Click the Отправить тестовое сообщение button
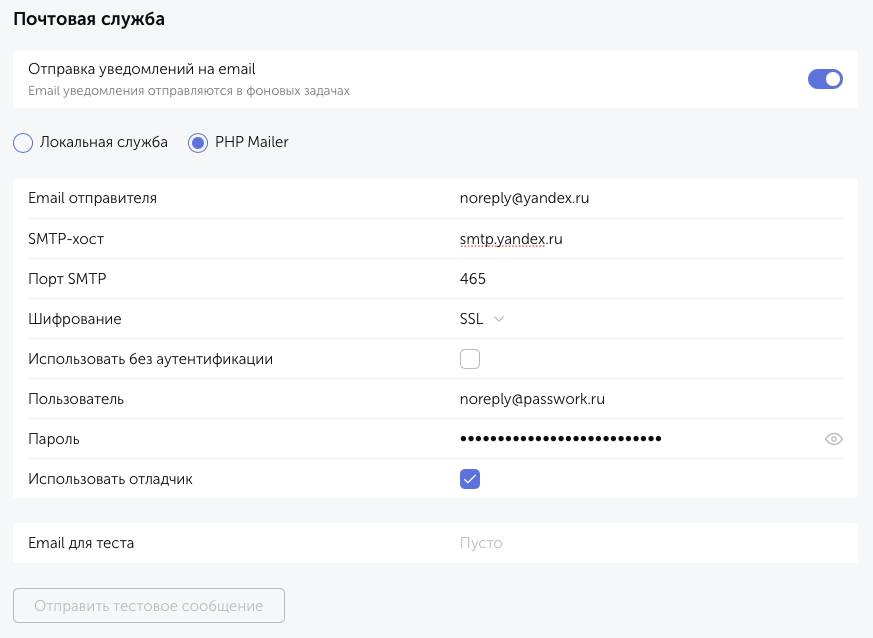The image size is (873, 638). coord(149,606)
